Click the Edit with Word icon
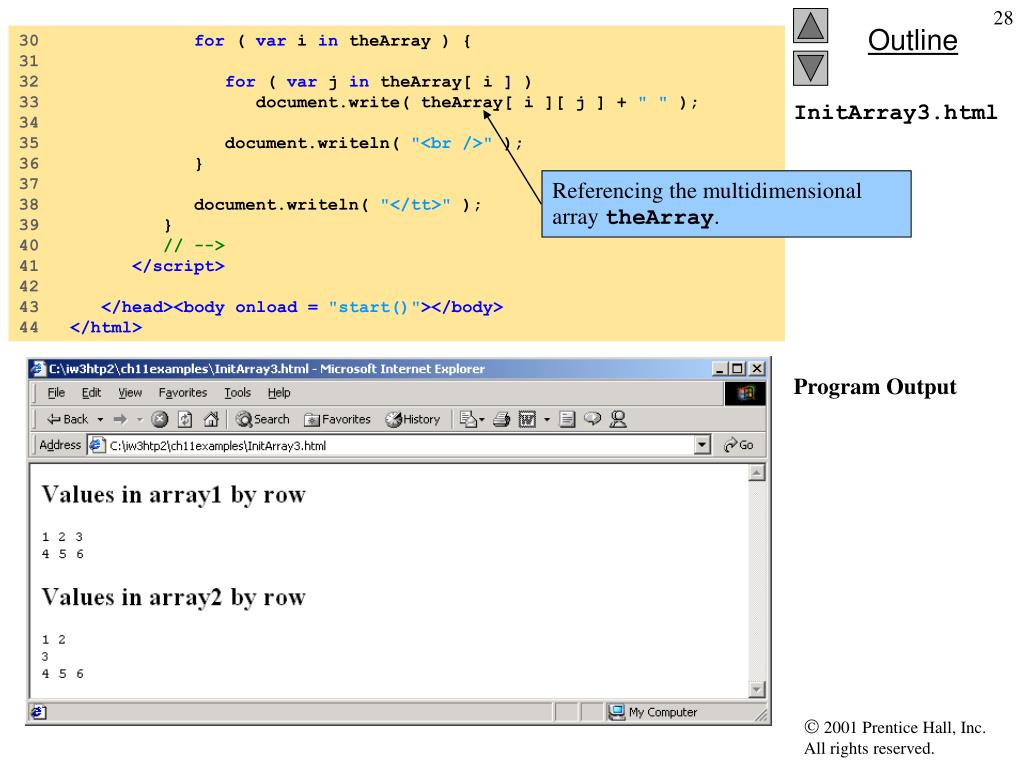 click(527, 419)
